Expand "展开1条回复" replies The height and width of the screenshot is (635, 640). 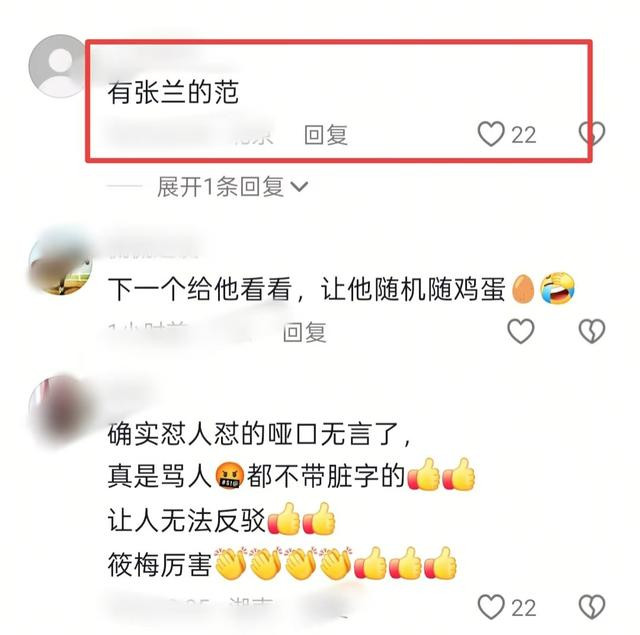pos(232,187)
